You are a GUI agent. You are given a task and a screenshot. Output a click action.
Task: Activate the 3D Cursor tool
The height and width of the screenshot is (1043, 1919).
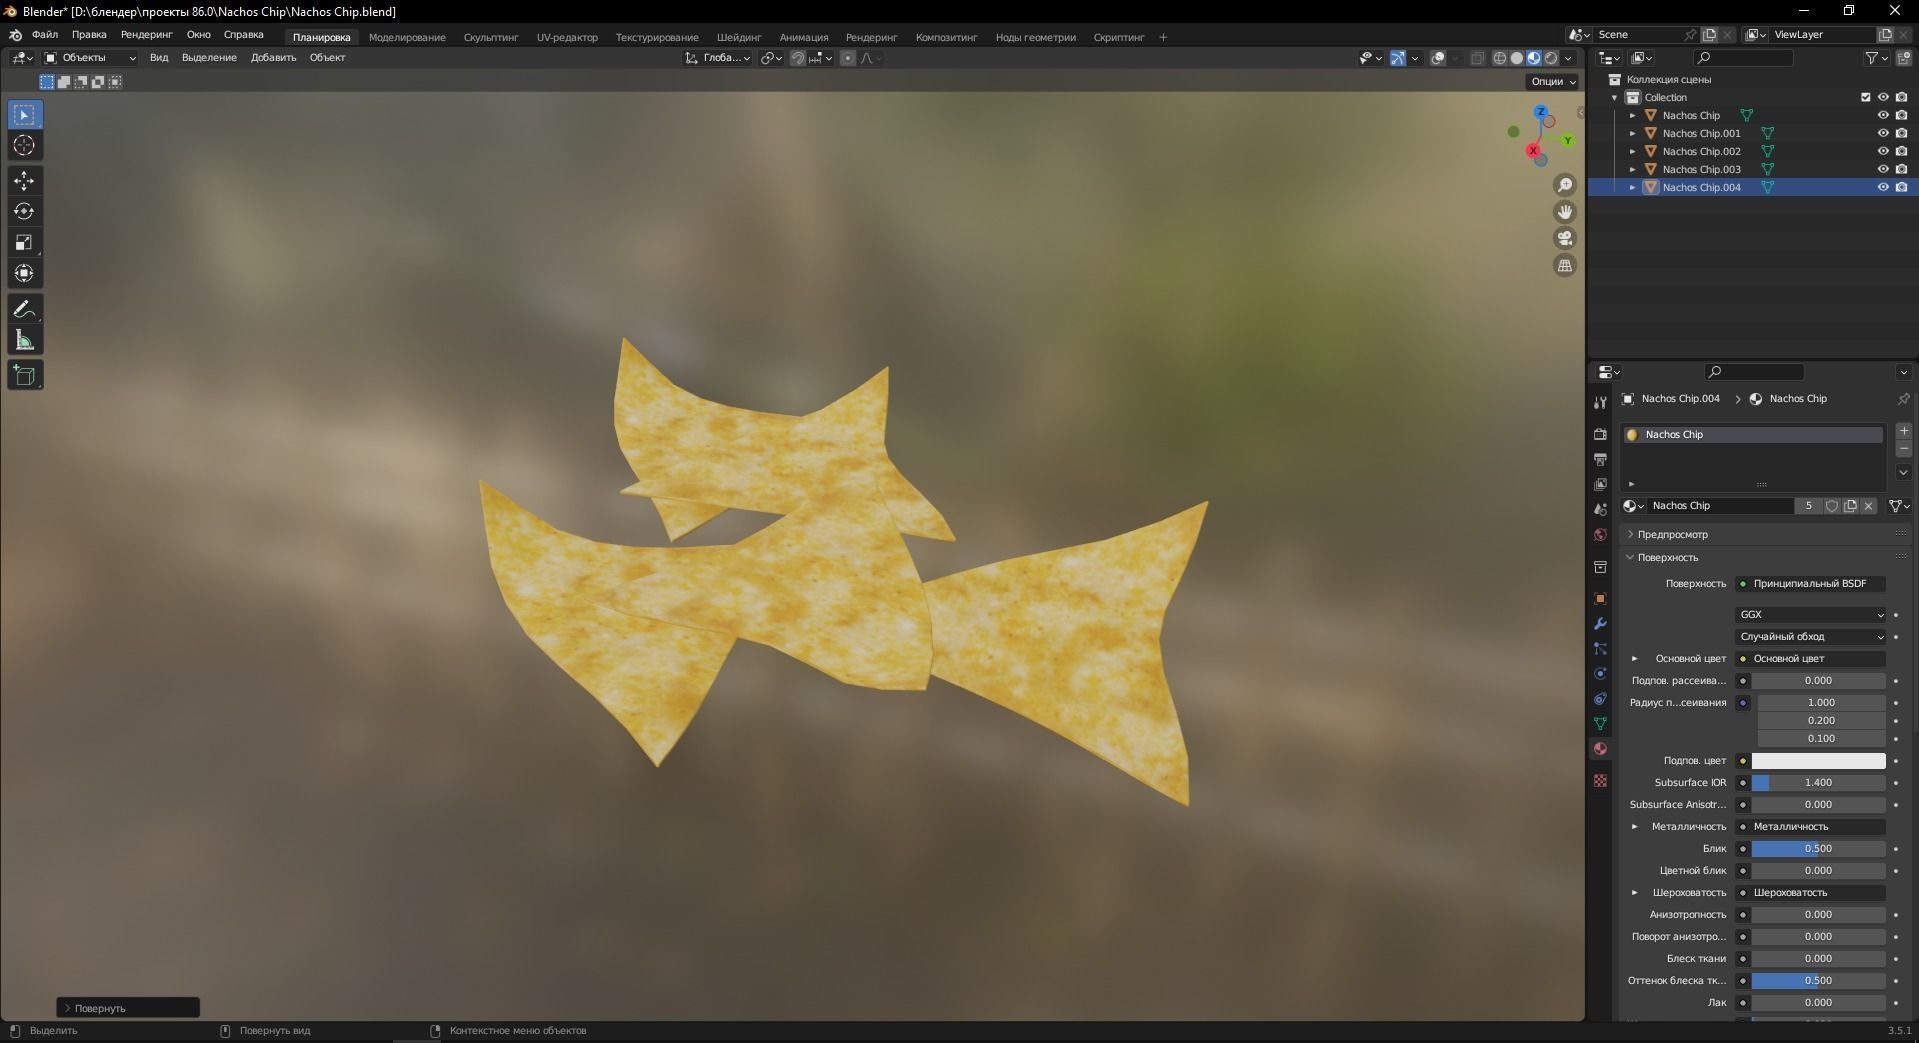[24, 146]
